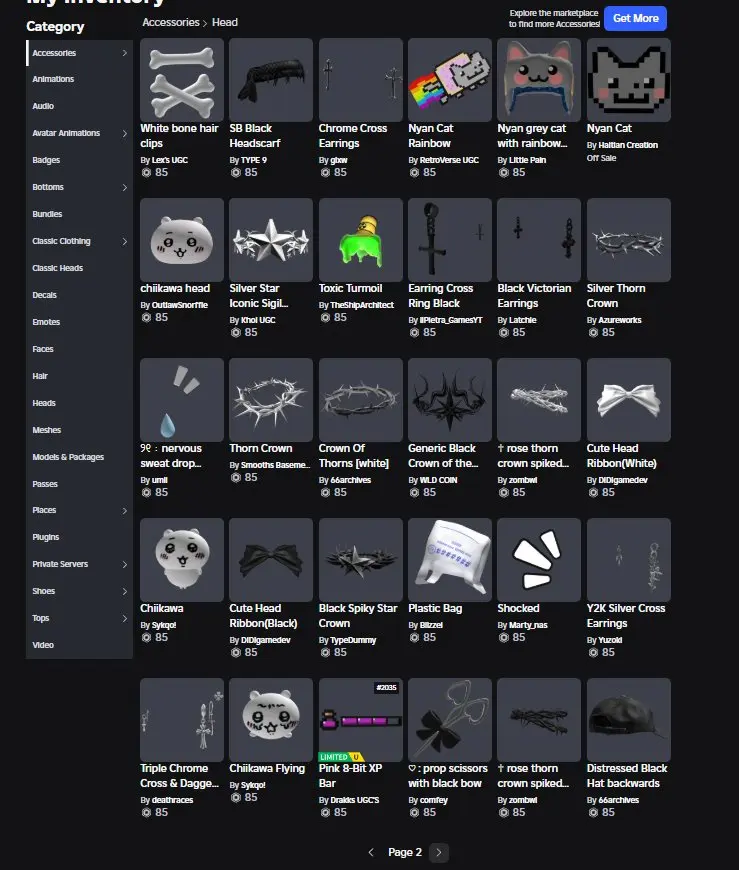
Task: Expand the Classic Clothing category chevron
Action: click(x=124, y=241)
